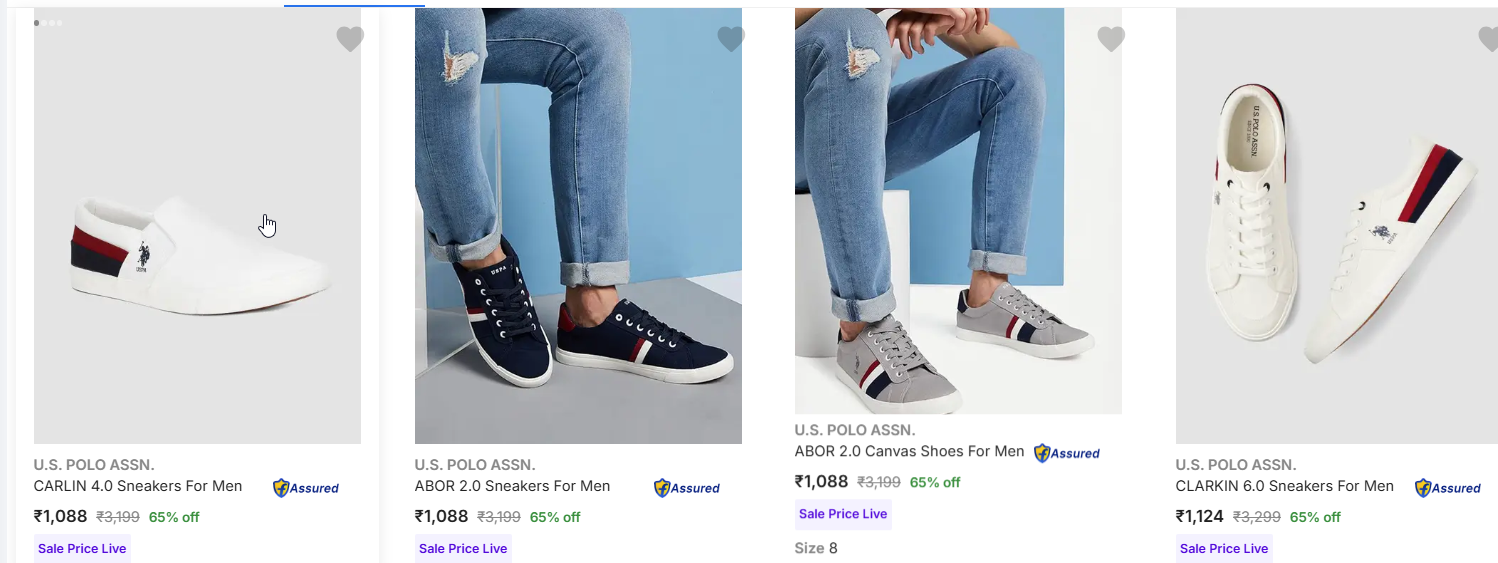Click Assured badge next to CARLIN 4.0

pos(306,488)
